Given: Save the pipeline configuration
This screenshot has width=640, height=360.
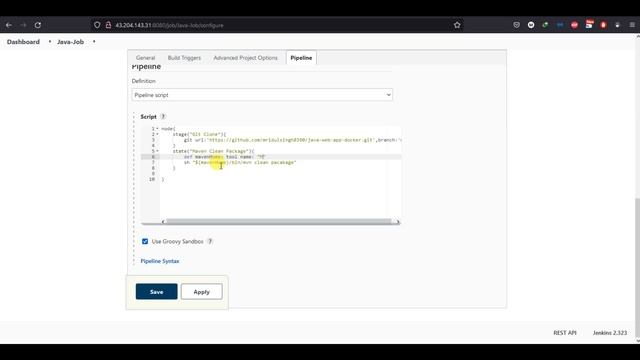Looking at the screenshot, I should [x=157, y=291].
